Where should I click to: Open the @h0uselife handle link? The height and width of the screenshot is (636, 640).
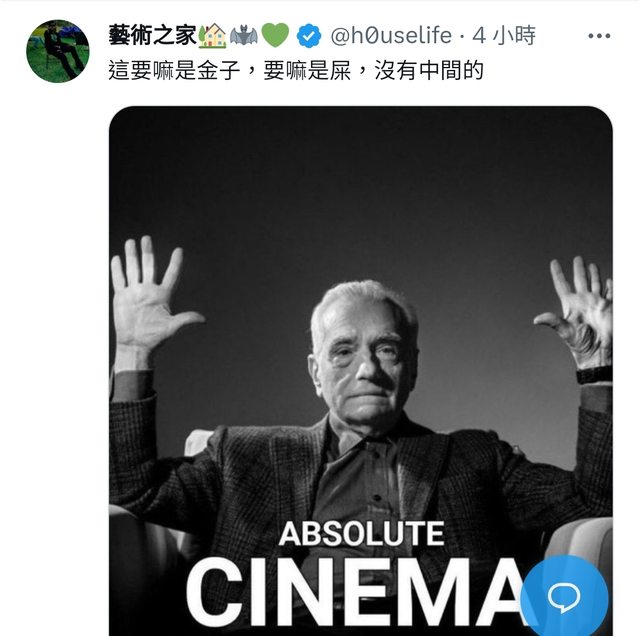point(391,36)
